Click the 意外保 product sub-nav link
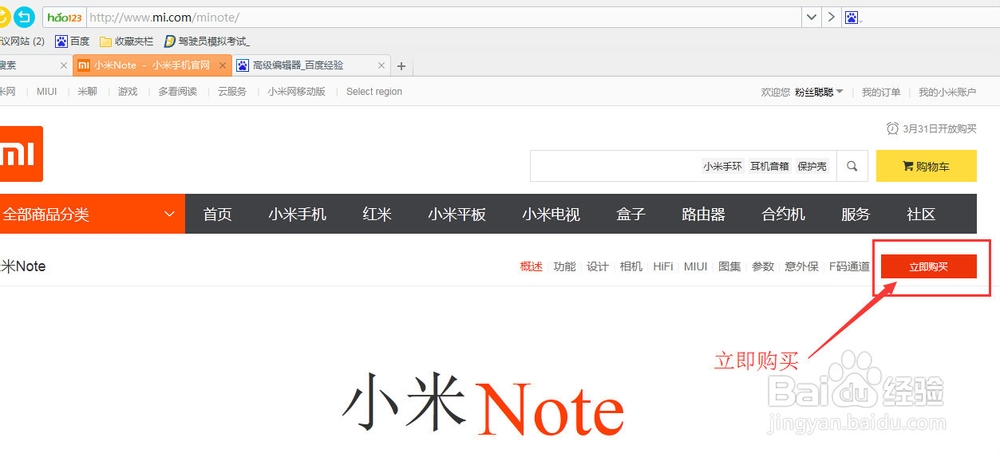This screenshot has width=1000, height=457. 802,266
